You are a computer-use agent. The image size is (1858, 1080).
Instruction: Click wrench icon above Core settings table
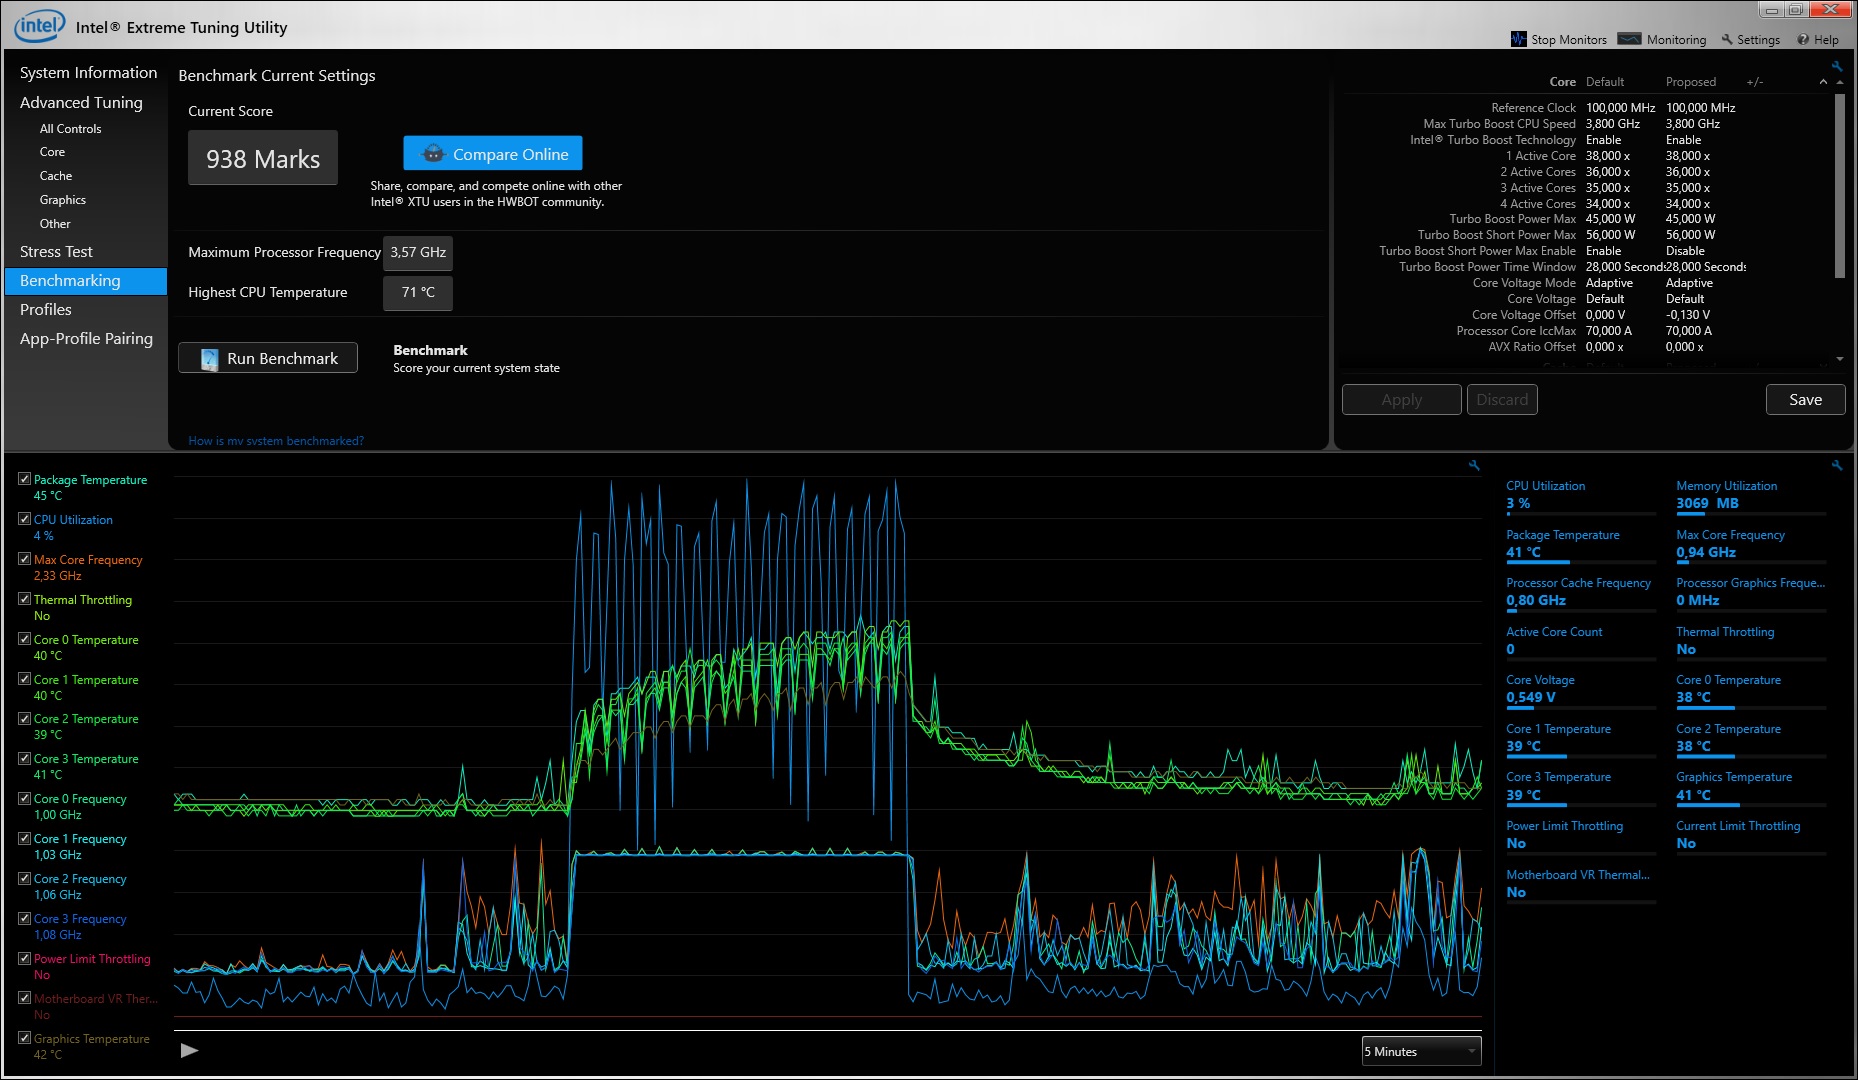pos(1837,66)
